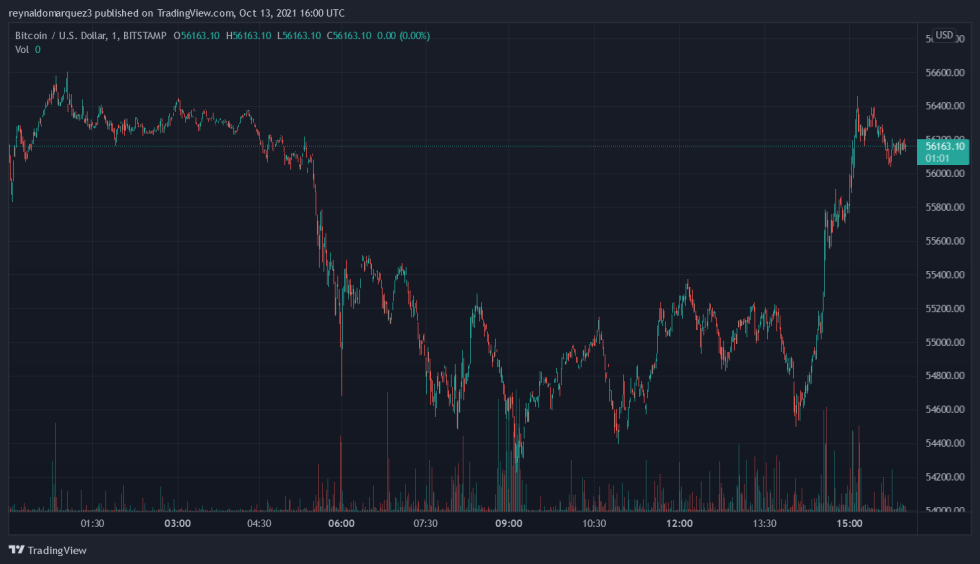This screenshot has height=564, width=980.
Task: Click the Bitcoin / U.S. Dollar symbol title
Action: tap(91, 36)
